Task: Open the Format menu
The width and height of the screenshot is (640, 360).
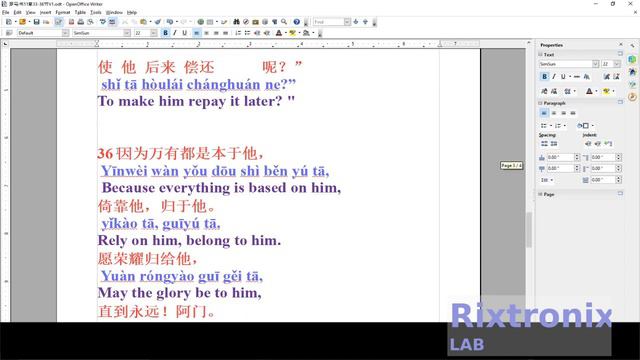Action: point(63,12)
